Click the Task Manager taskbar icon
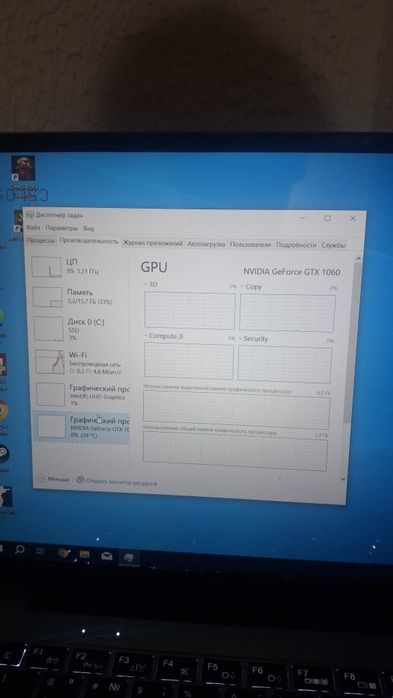This screenshot has height=698, width=393. (128, 556)
